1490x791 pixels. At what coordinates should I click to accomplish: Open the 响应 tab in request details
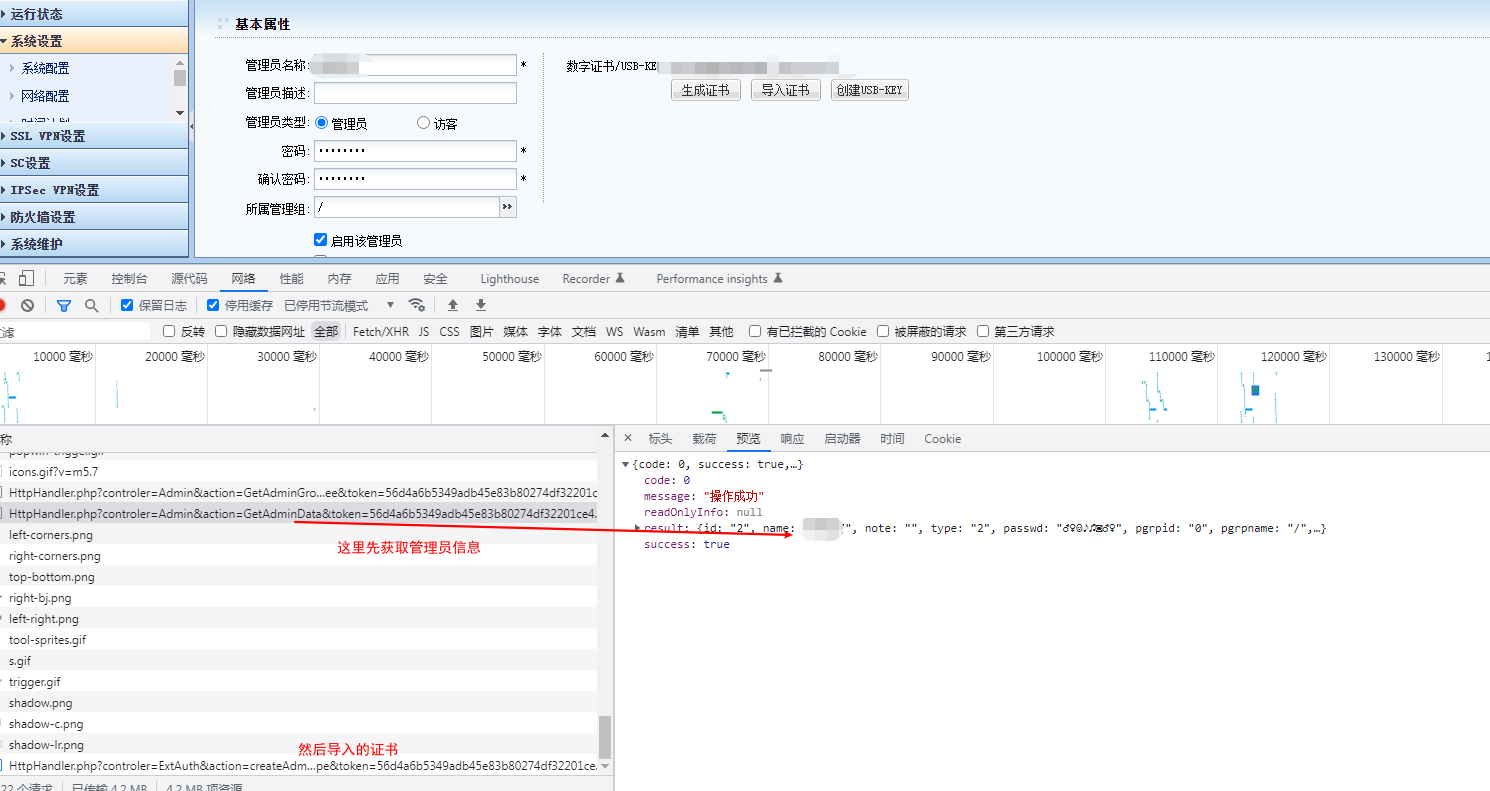792,438
